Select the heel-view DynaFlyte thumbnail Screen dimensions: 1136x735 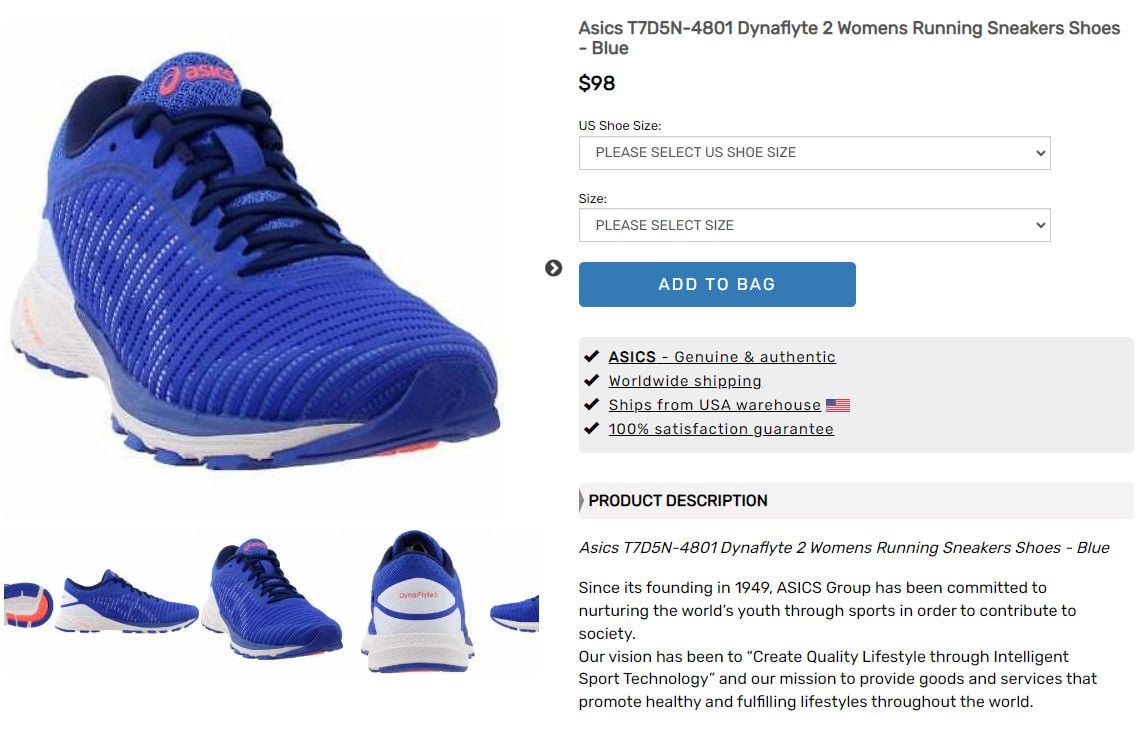[417, 601]
